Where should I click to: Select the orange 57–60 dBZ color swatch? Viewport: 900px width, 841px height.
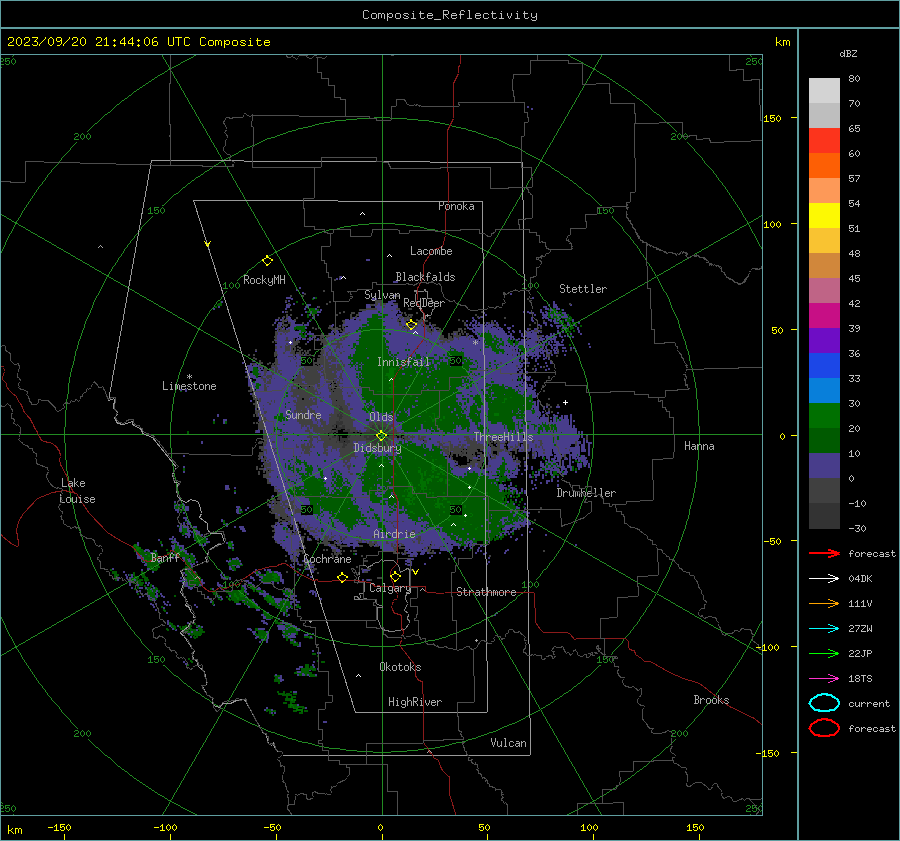(824, 166)
